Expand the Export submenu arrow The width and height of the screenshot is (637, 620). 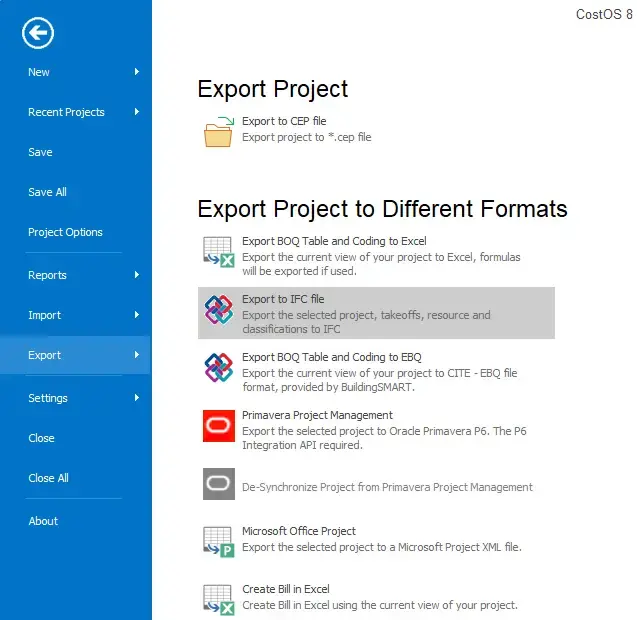pyautogui.click(x=136, y=355)
